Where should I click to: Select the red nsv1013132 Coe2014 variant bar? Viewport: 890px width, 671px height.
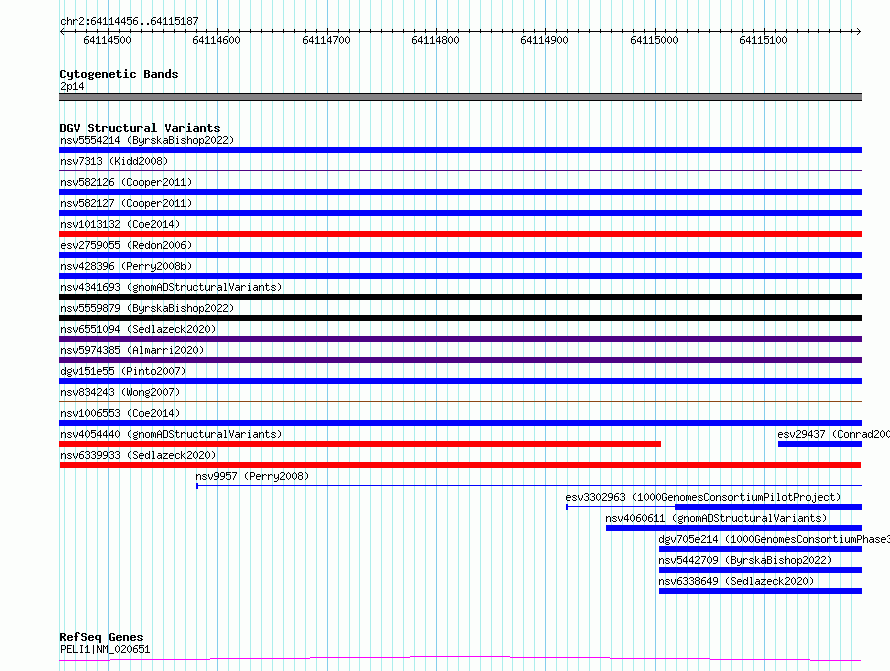460,234
